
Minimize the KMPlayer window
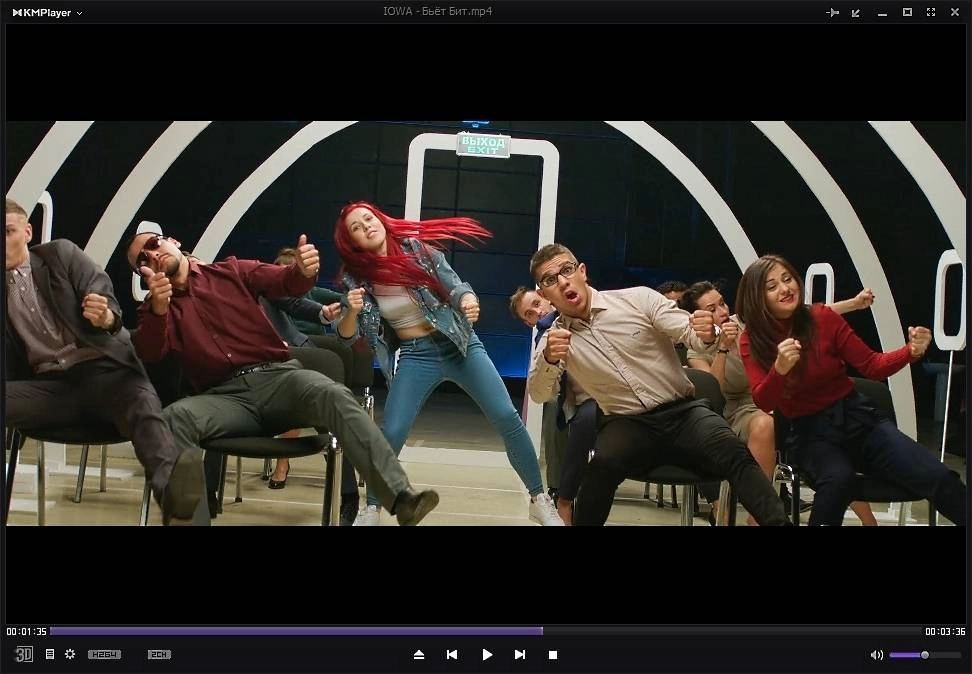882,13
